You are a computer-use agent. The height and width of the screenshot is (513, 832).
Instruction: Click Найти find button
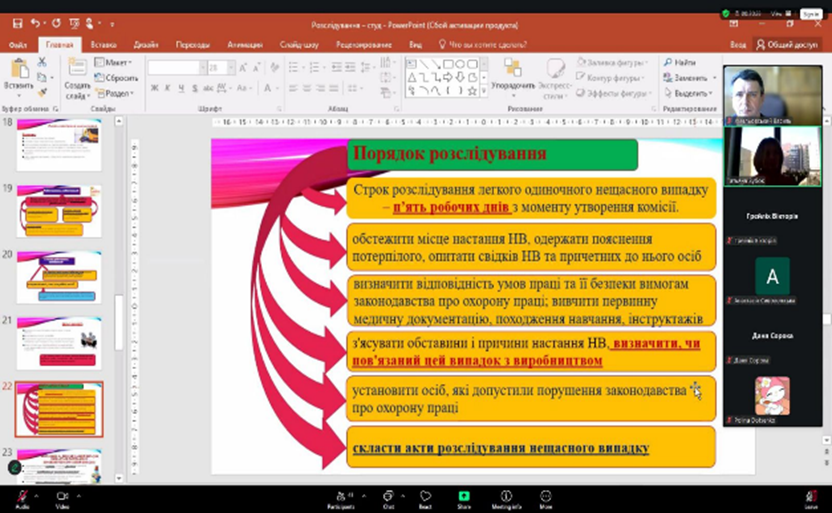680,62
